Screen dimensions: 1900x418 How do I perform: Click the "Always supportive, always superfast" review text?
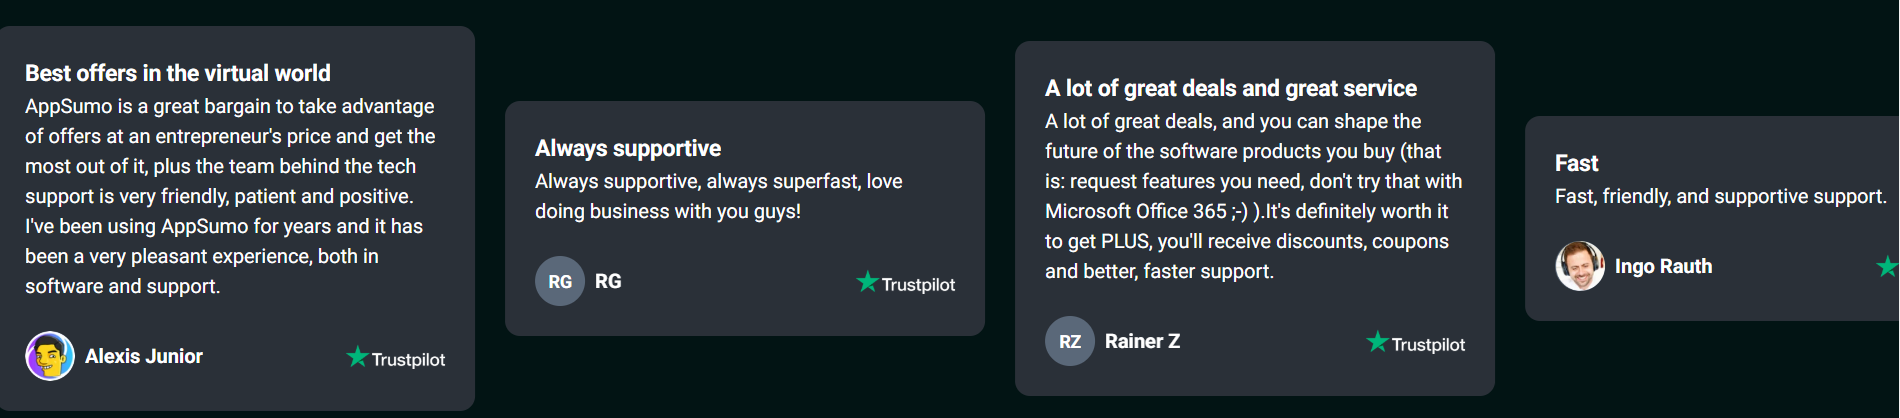718,196
